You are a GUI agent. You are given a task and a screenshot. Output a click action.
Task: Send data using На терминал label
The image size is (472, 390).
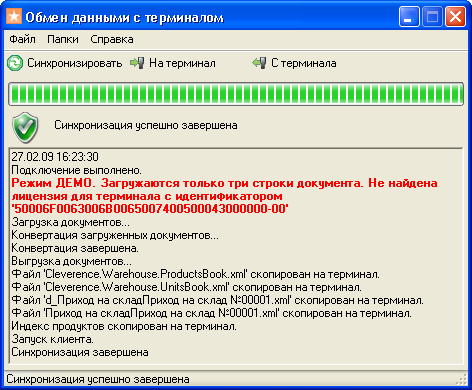coord(182,63)
